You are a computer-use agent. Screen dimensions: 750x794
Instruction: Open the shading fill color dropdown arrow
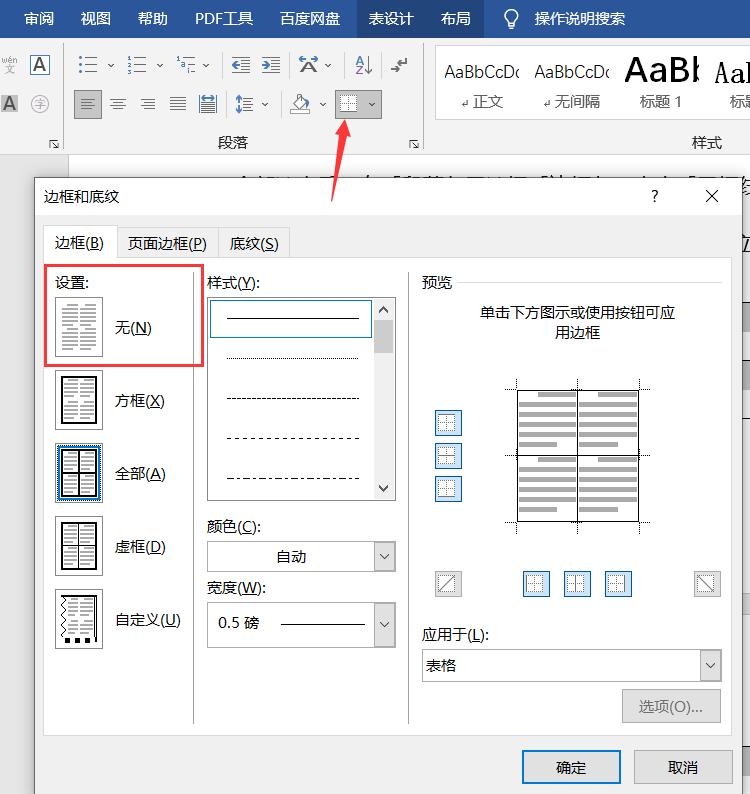(x=323, y=104)
